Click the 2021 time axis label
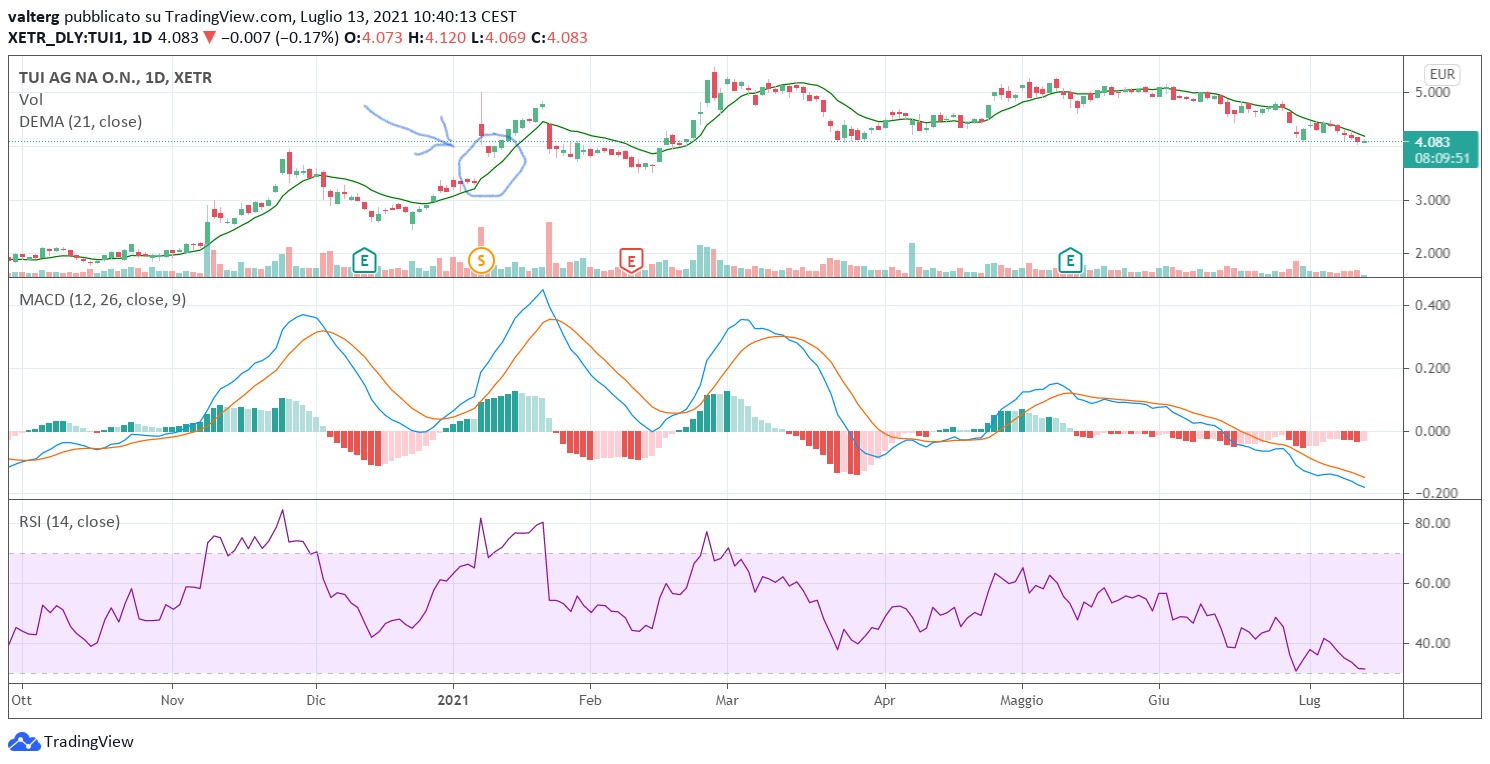1490x764 pixels. pyautogui.click(x=453, y=701)
